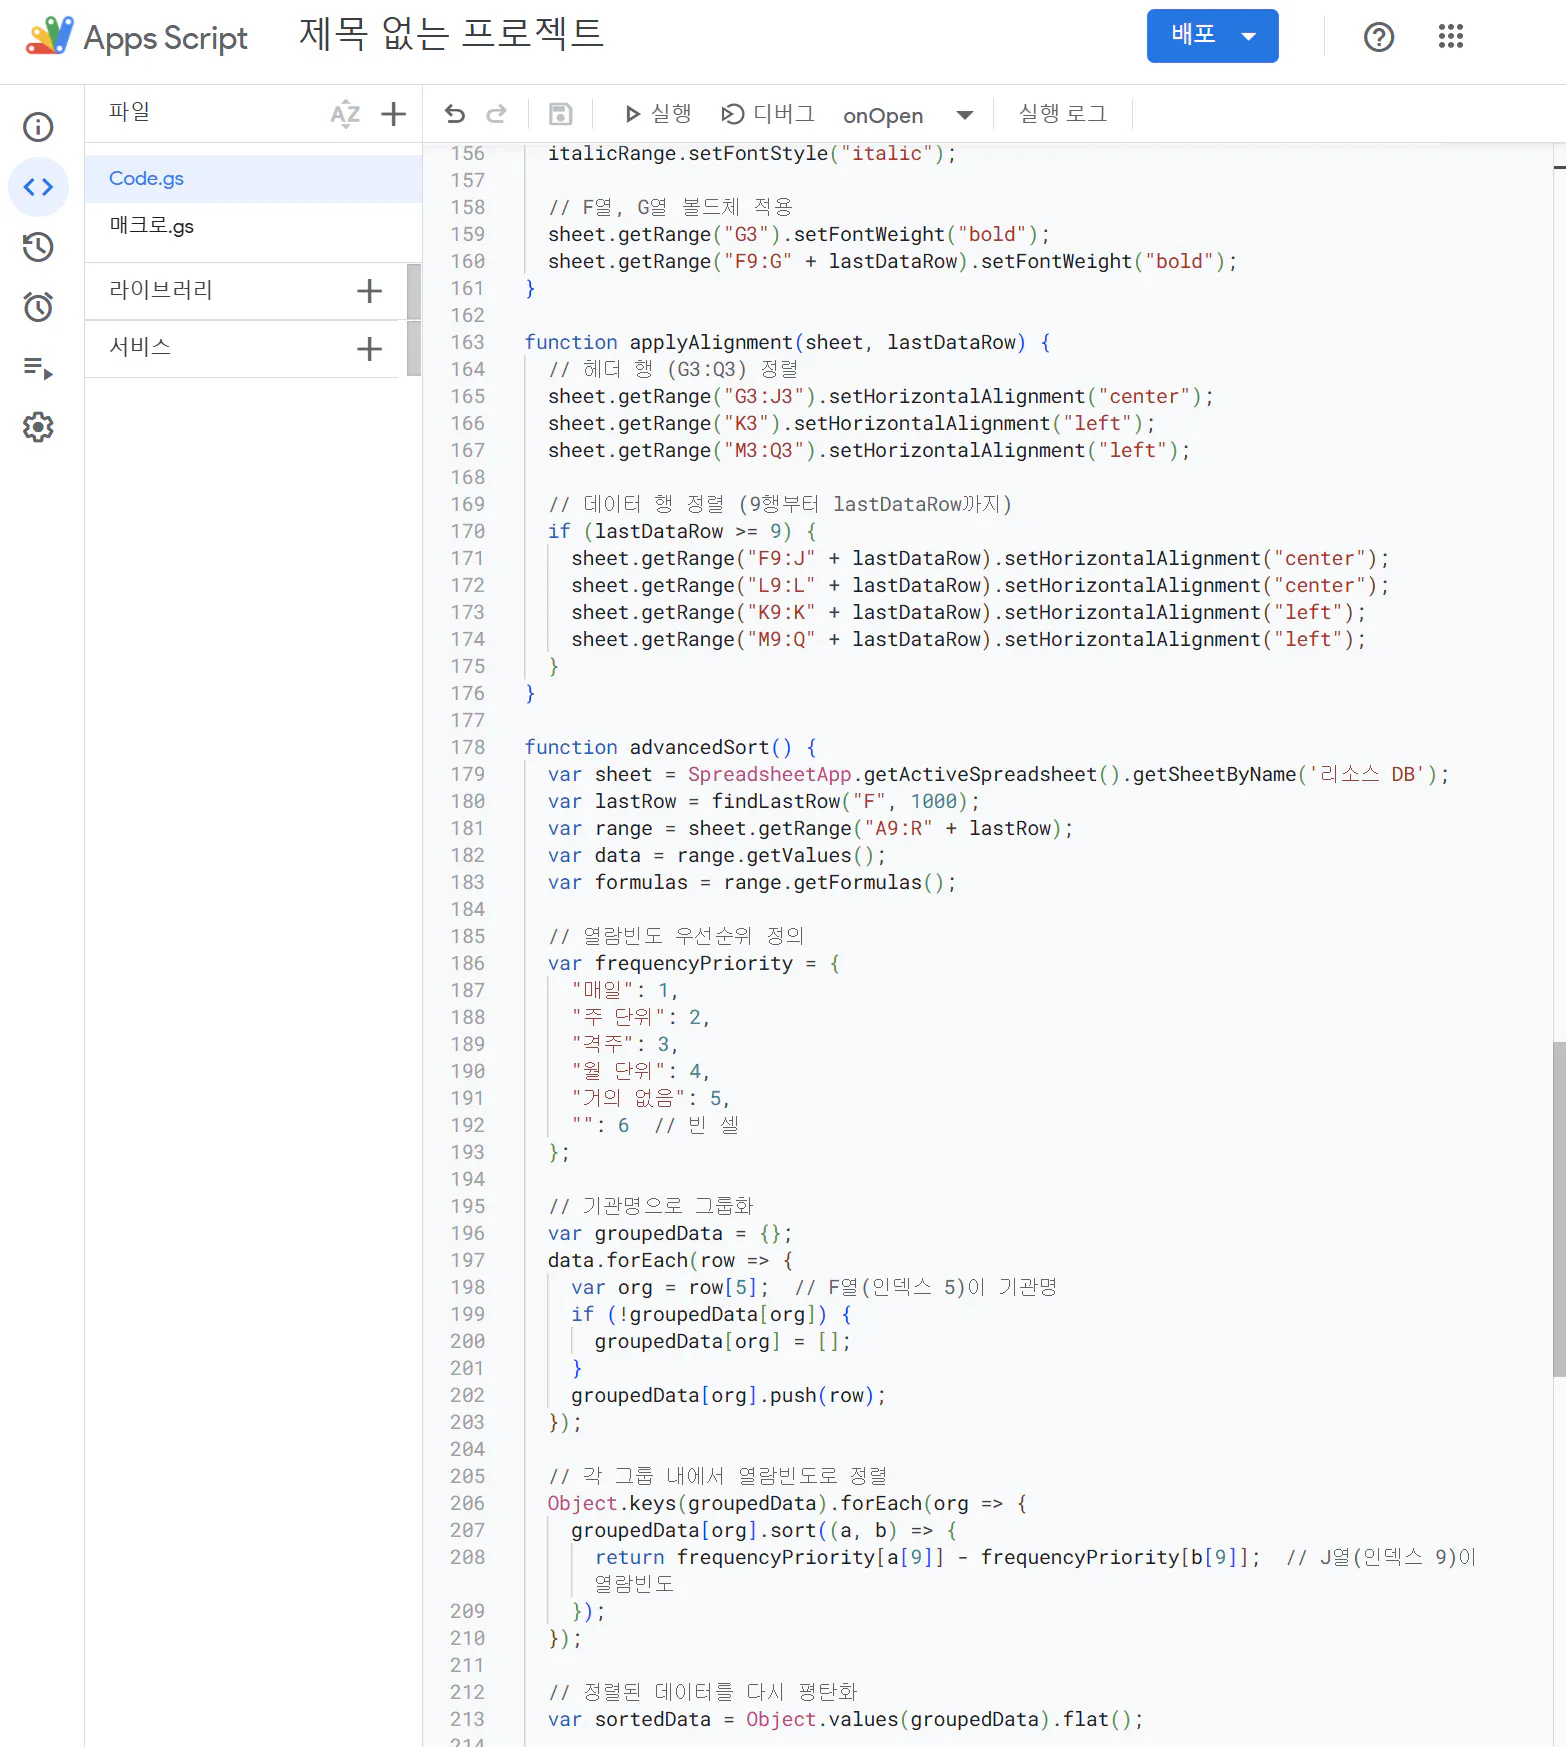
Task: Save the project with disk icon
Action: click(561, 114)
